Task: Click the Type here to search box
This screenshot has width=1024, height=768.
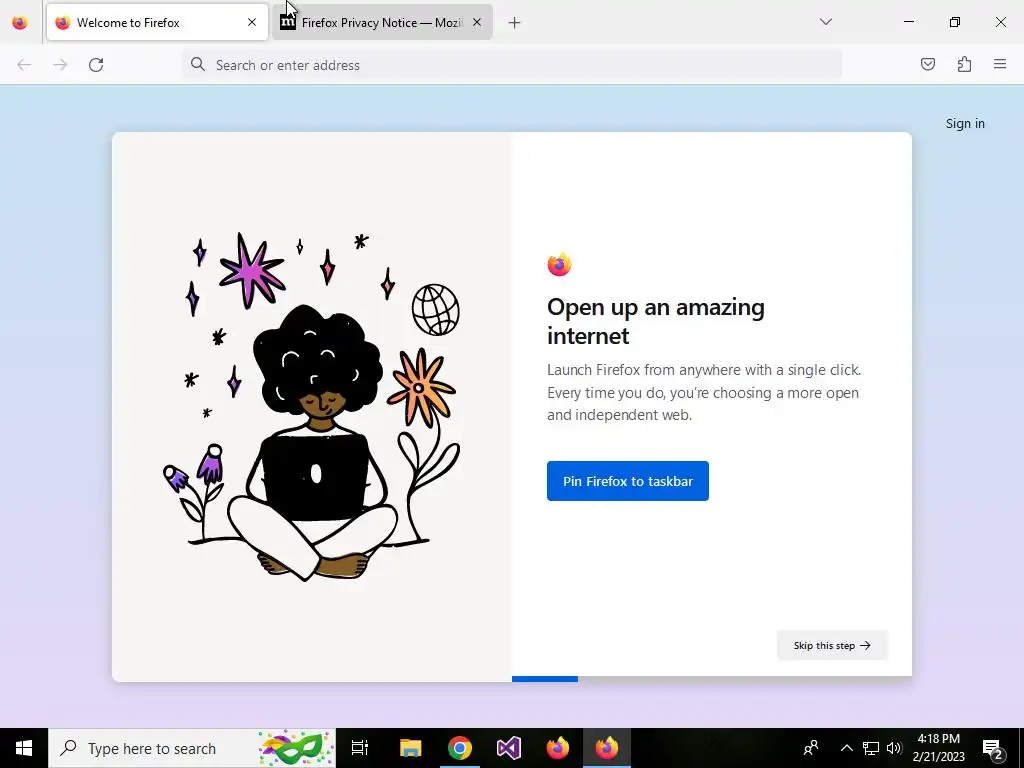Action: point(192,748)
